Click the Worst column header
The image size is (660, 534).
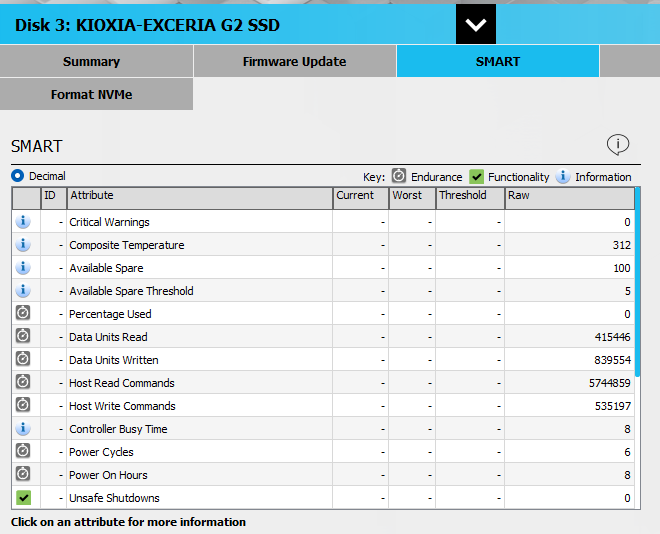pos(412,198)
